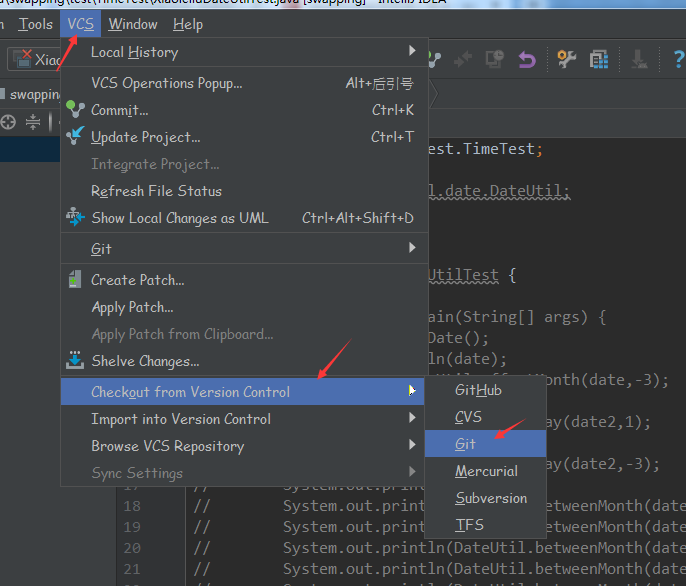Click the UML changes icon
The height and width of the screenshot is (586, 686).
(x=75, y=217)
